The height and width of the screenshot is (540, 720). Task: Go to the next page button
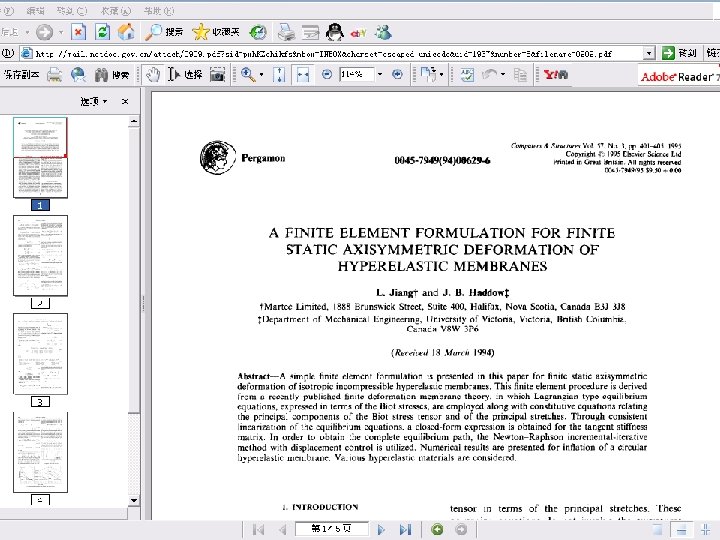click(381, 529)
